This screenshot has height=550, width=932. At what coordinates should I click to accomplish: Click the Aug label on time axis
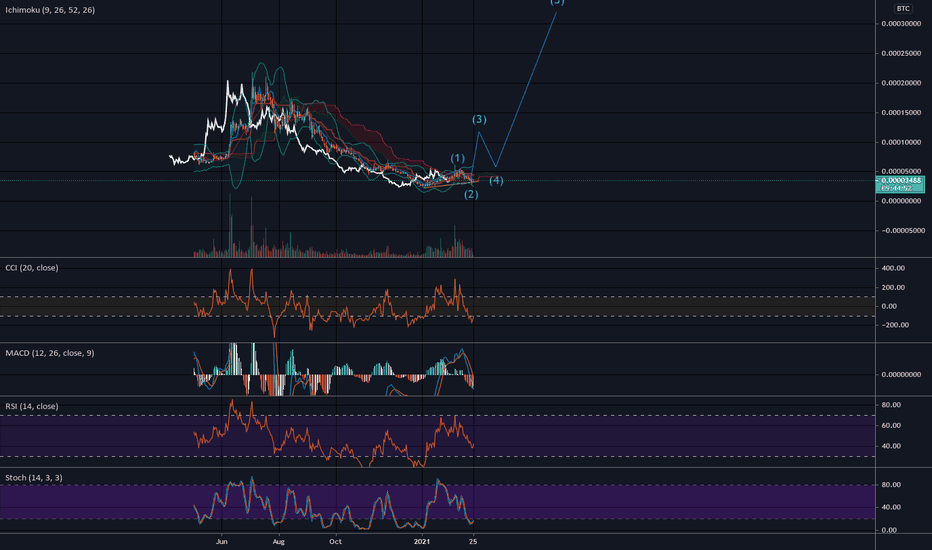[278, 542]
